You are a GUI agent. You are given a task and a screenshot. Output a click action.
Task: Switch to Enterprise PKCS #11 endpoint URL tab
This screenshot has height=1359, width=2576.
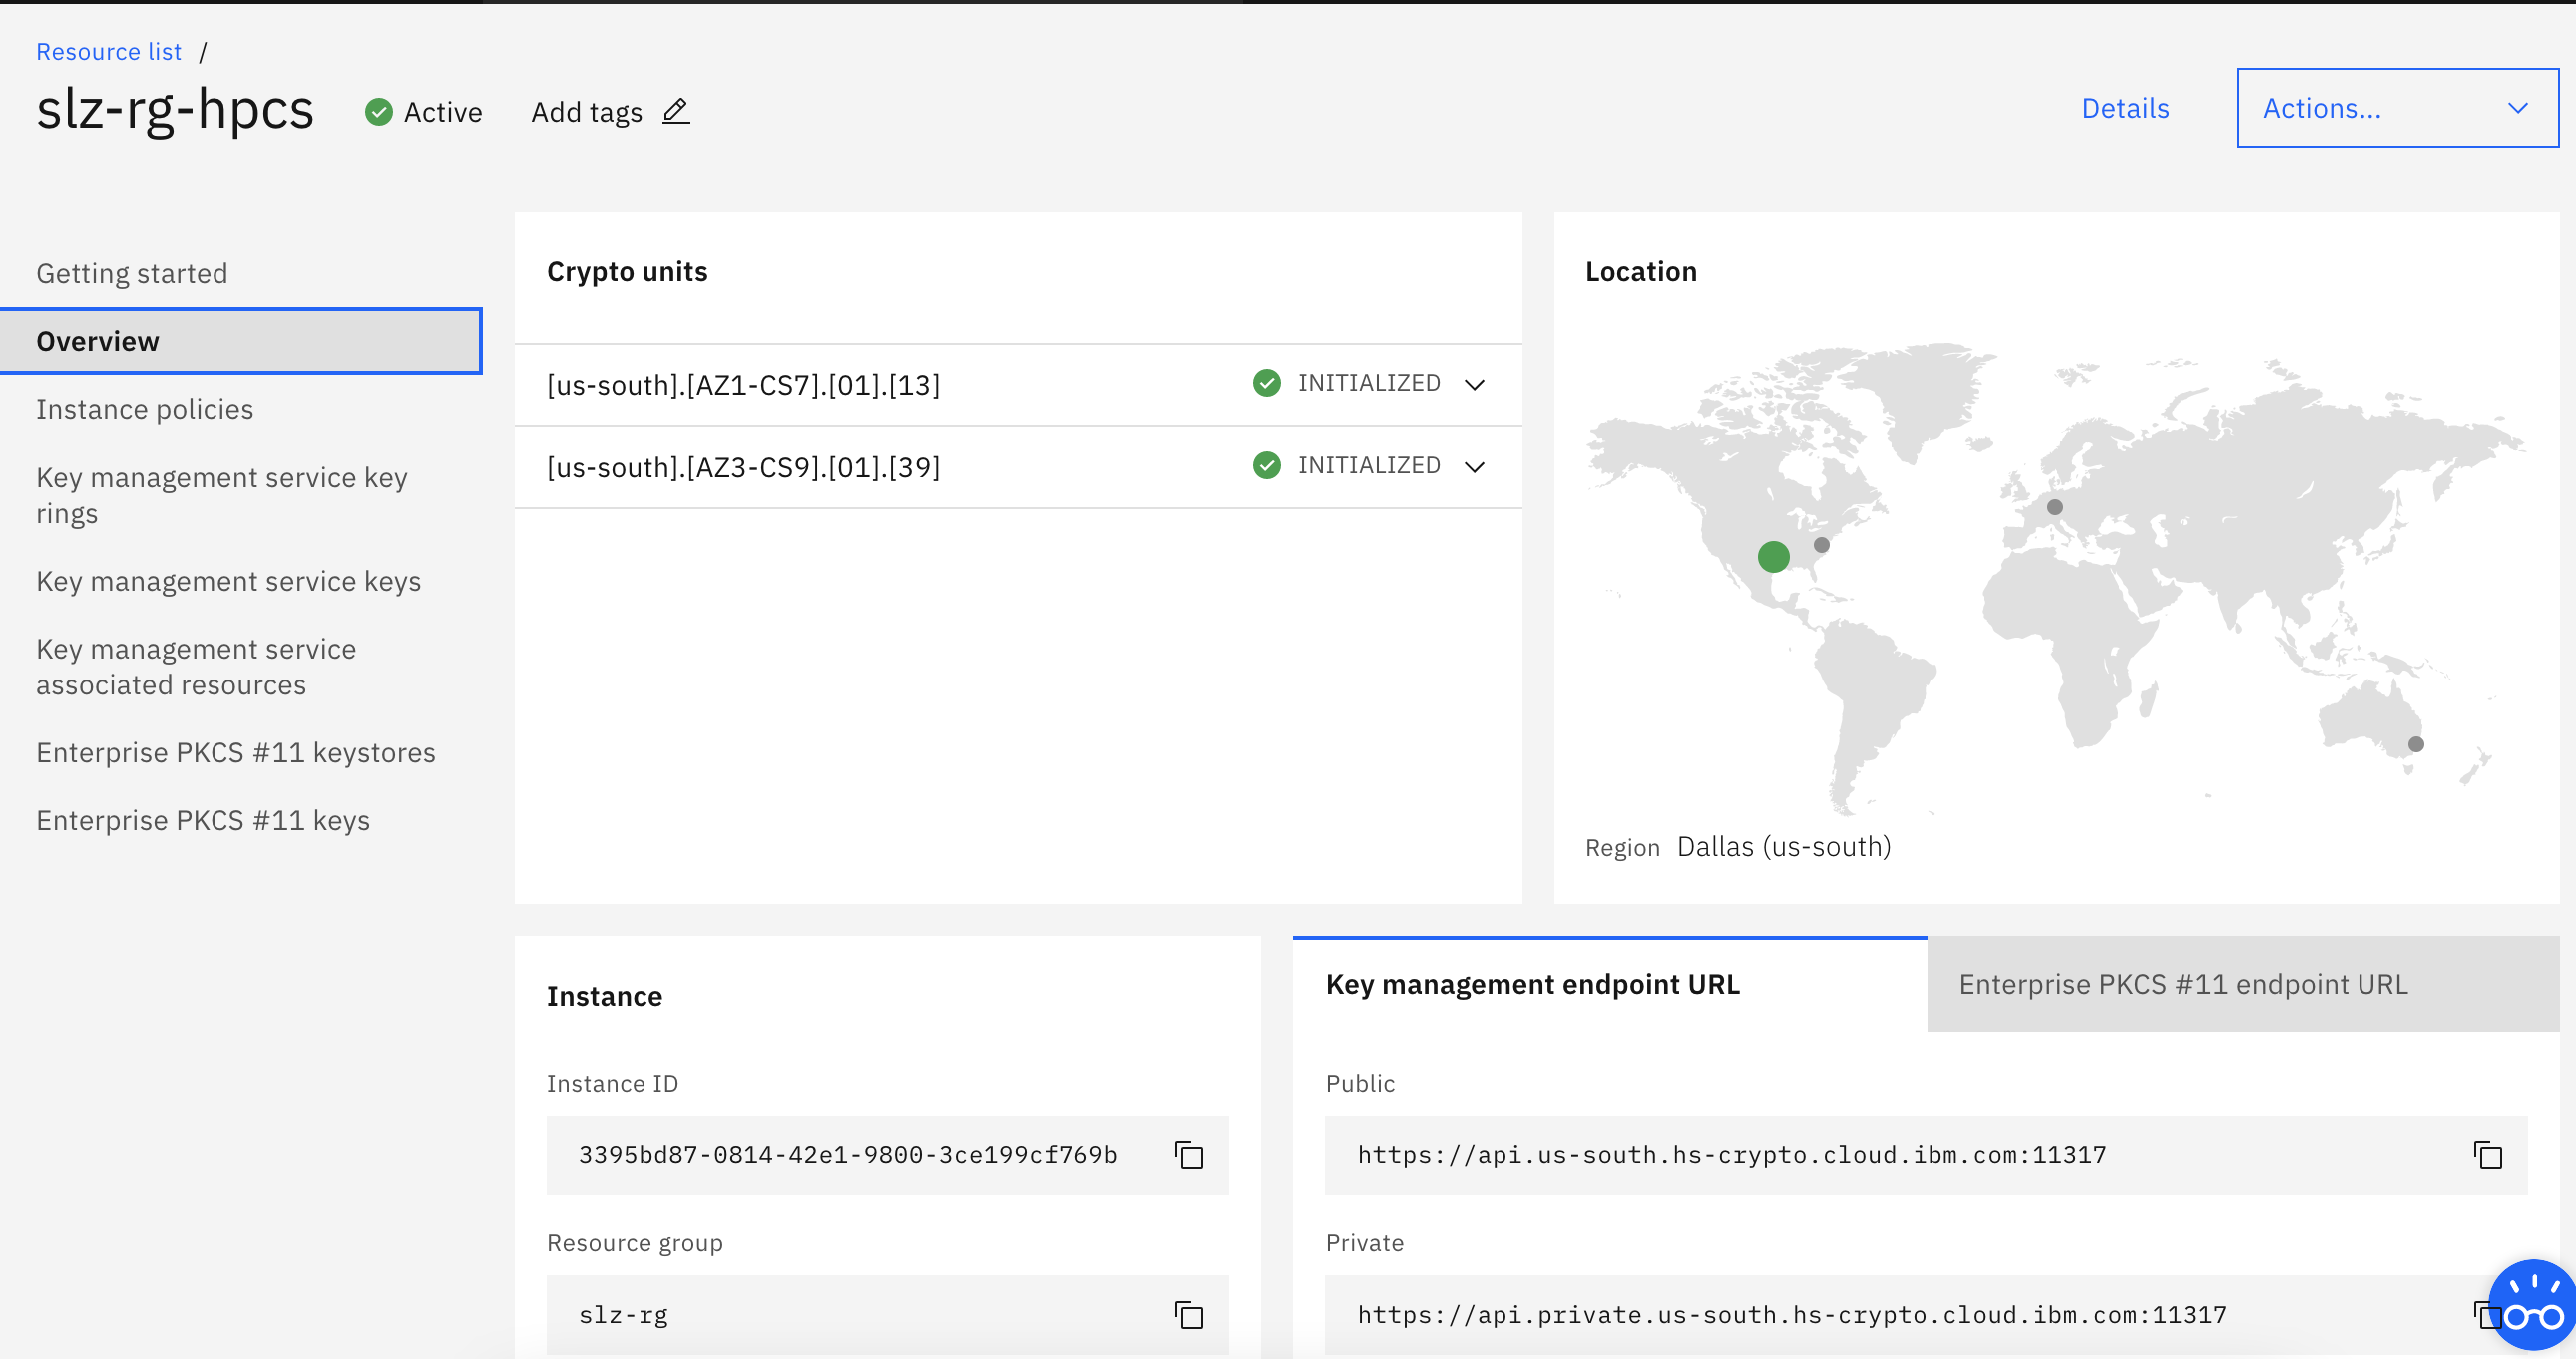point(2182,984)
